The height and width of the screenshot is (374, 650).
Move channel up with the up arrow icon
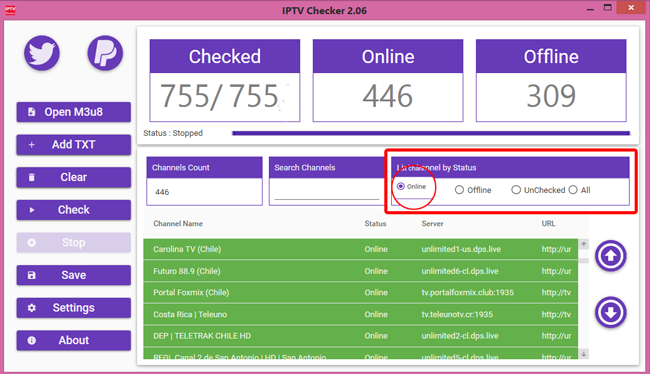tap(611, 256)
